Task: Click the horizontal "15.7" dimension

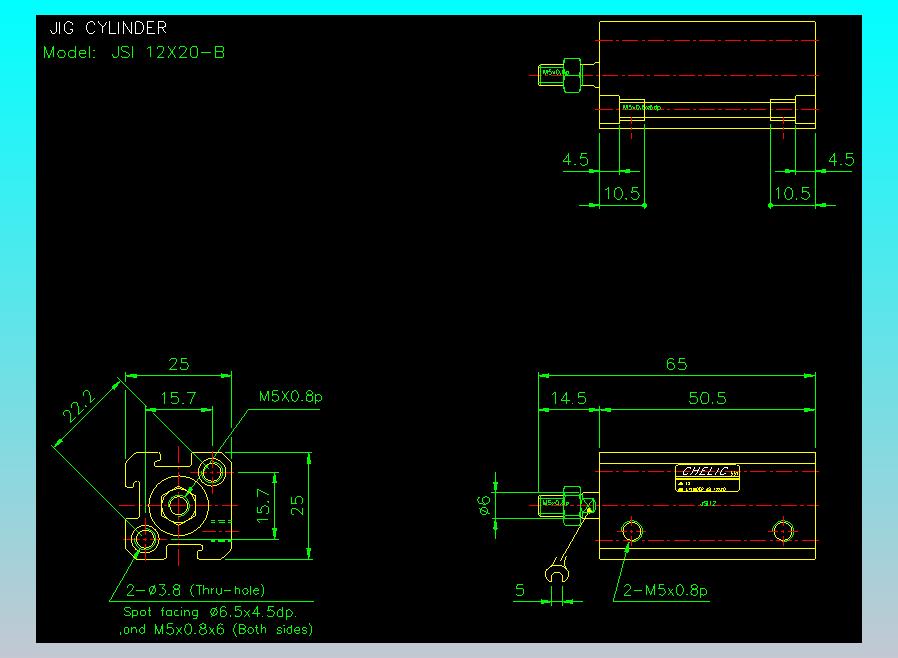Action: (178, 398)
